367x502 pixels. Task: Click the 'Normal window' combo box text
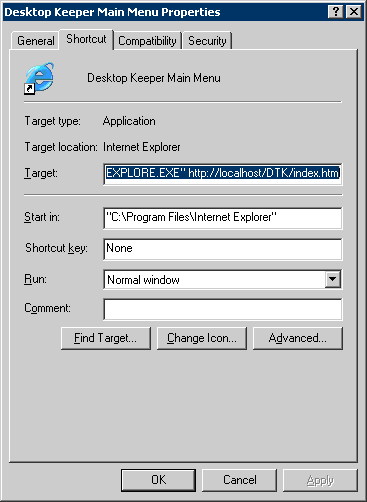click(x=143, y=280)
